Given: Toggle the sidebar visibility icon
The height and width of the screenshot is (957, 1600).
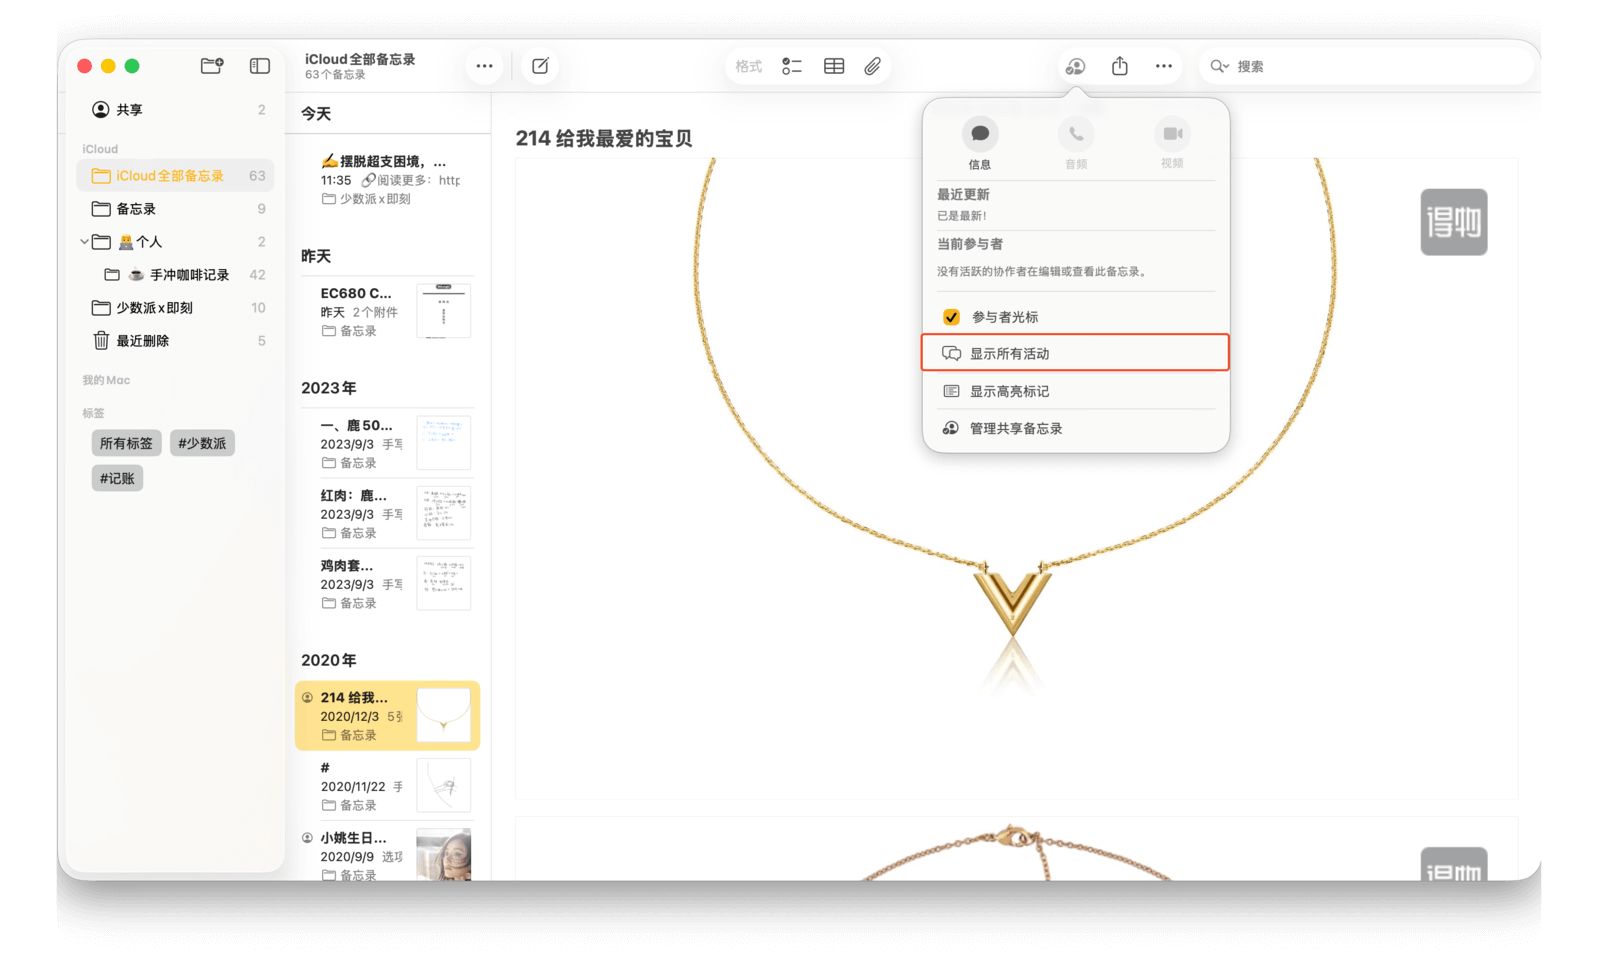Looking at the screenshot, I should pyautogui.click(x=260, y=66).
